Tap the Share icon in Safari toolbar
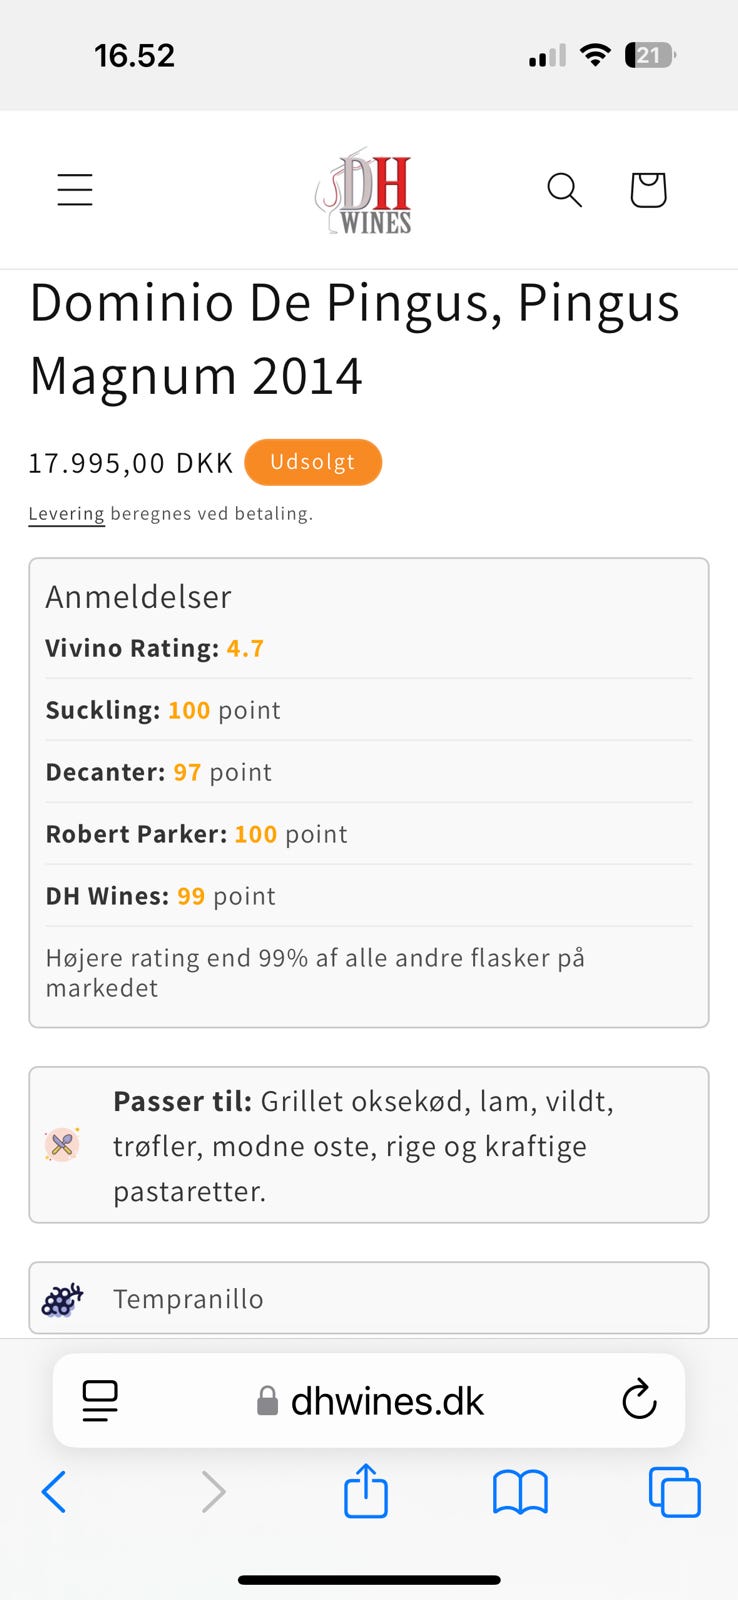 pyautogui.click(x=366, y=1491)
